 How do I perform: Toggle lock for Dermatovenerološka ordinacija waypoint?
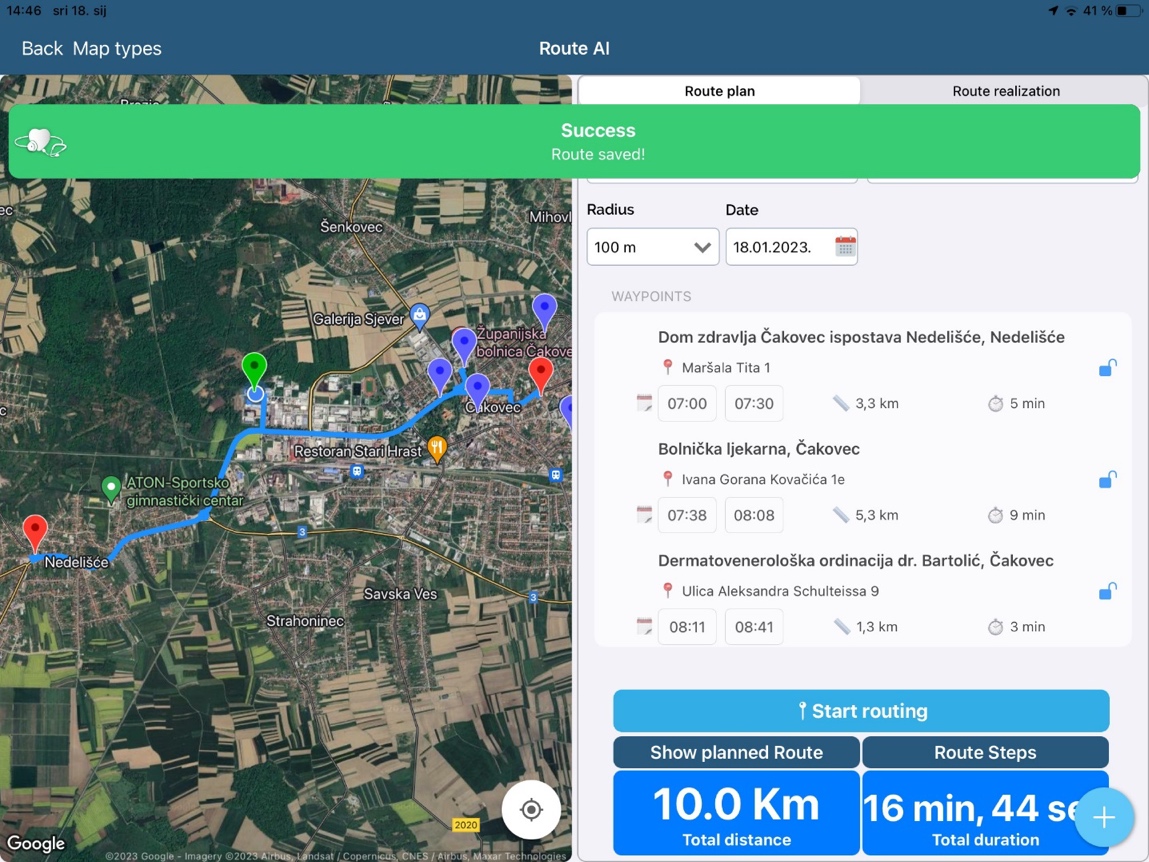point(1107,592)
